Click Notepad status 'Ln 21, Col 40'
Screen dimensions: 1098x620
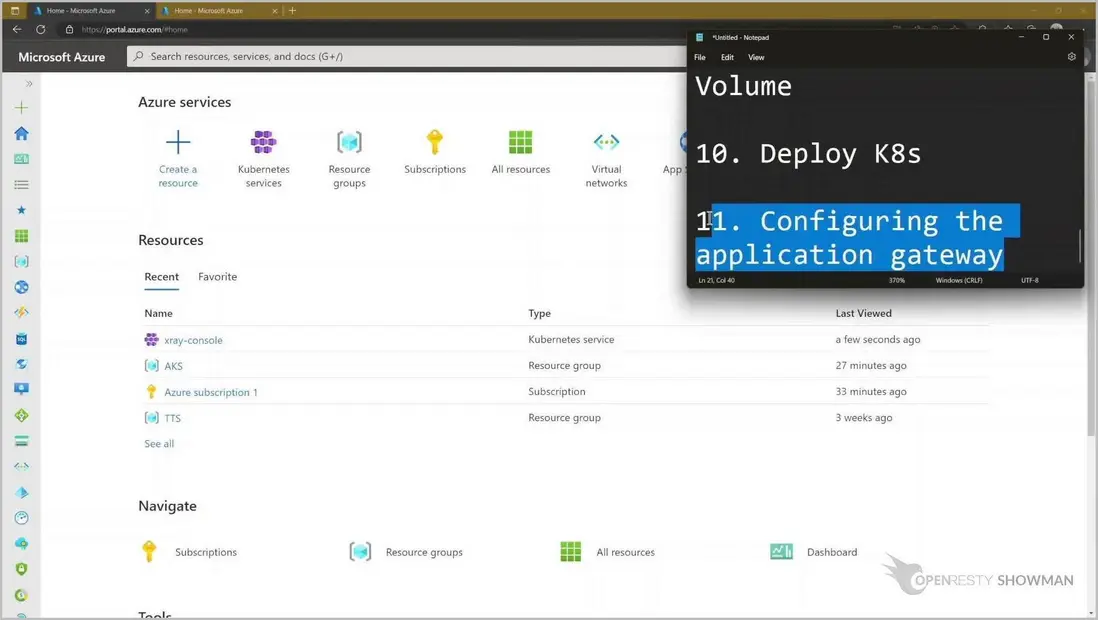[x=716, y=280]
